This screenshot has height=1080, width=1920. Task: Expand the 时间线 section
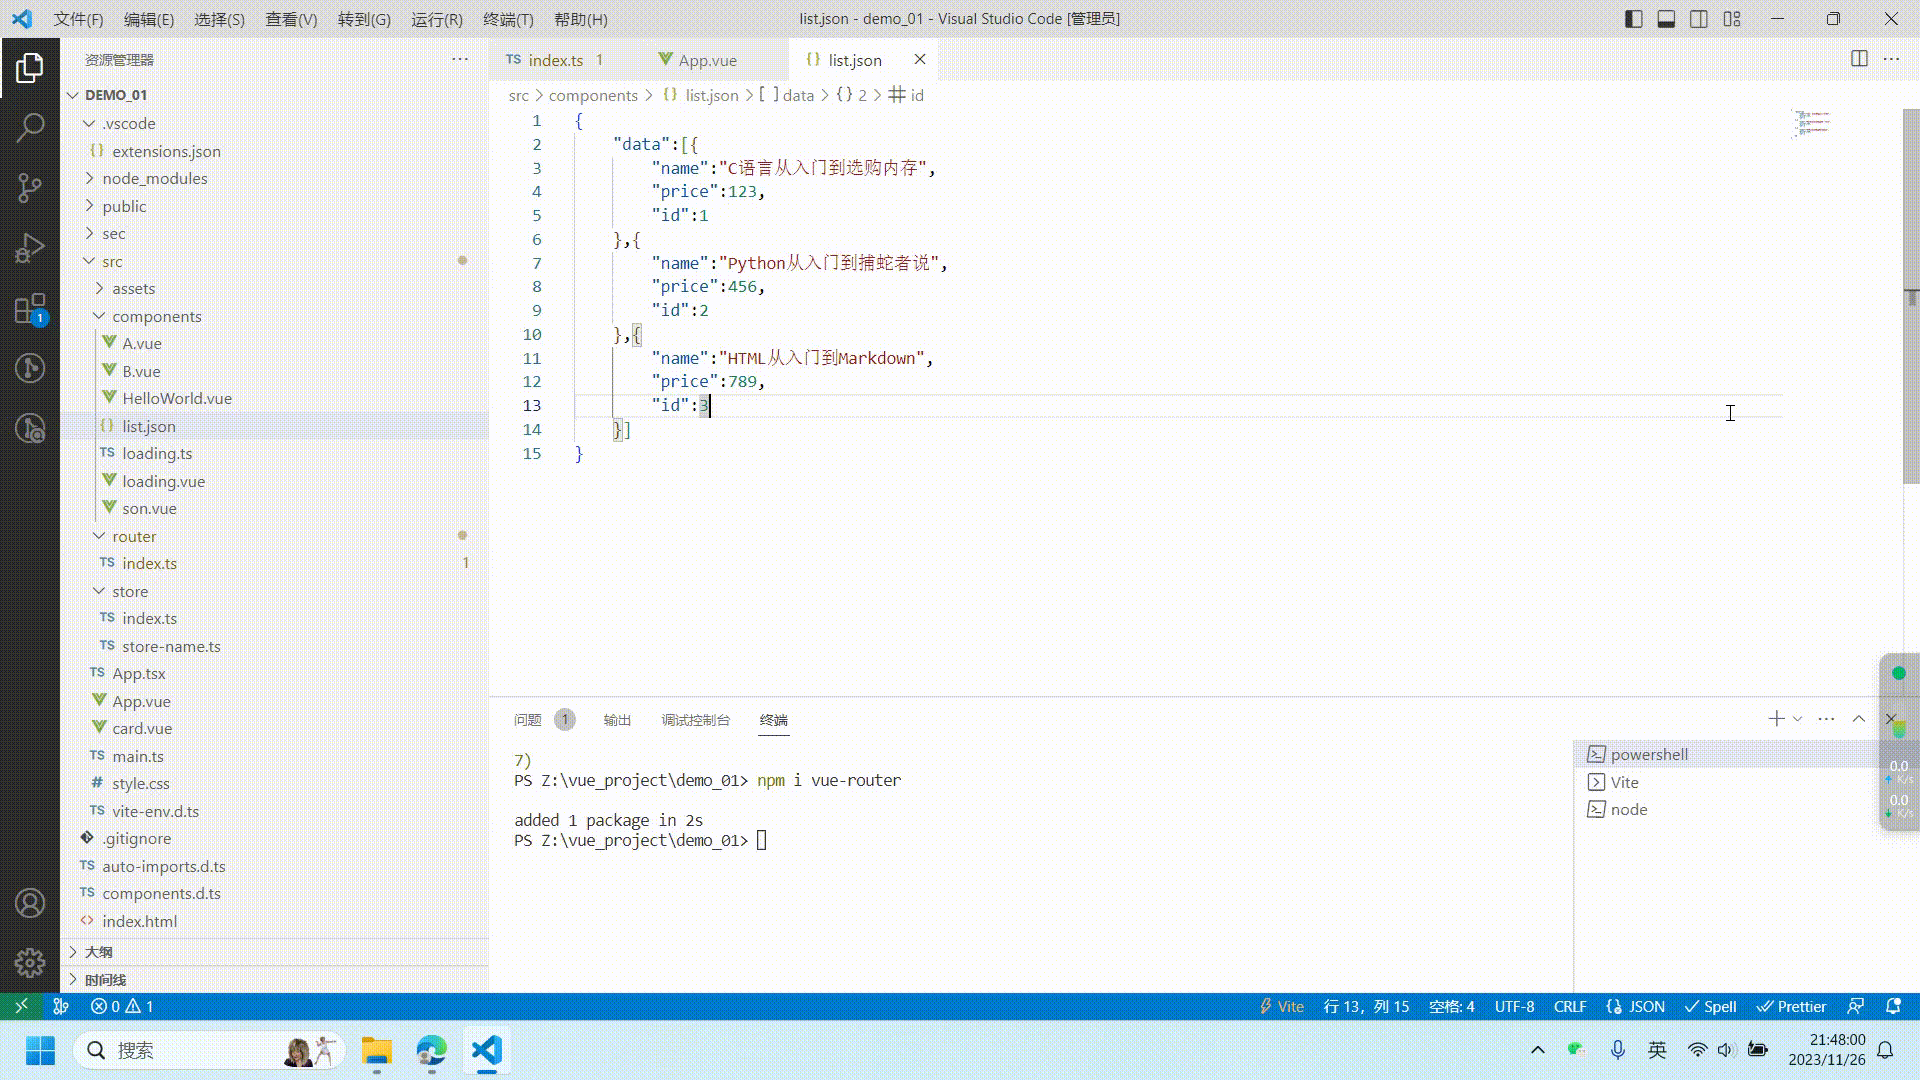coord(103,979)
